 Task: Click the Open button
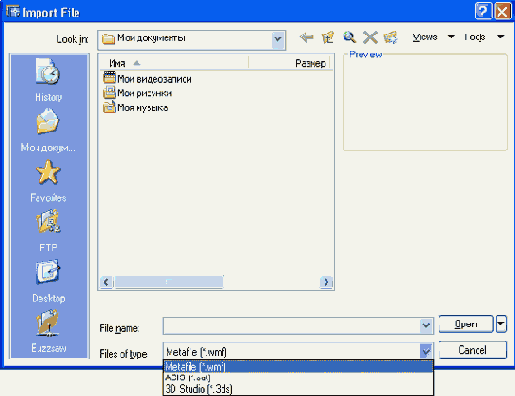point(466,324)
